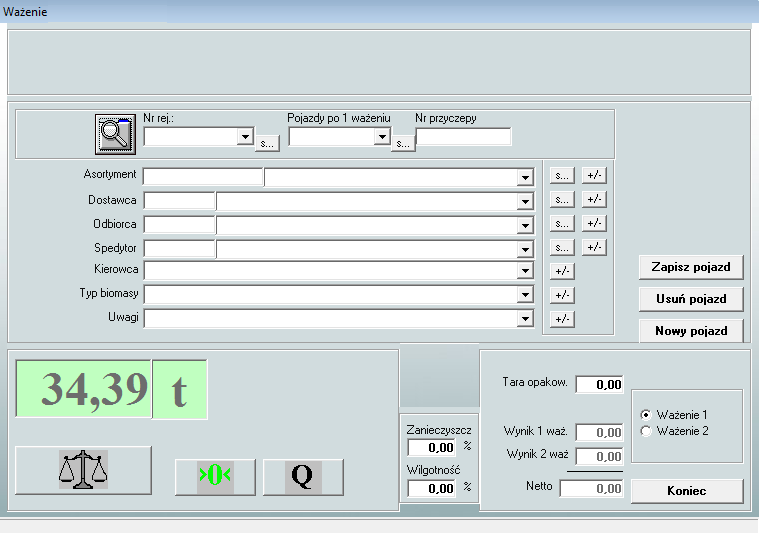759x534 pixels.
Task: Click the +/- button in Dostawca row
Action: pyautogui.click(x=594, y=199)
